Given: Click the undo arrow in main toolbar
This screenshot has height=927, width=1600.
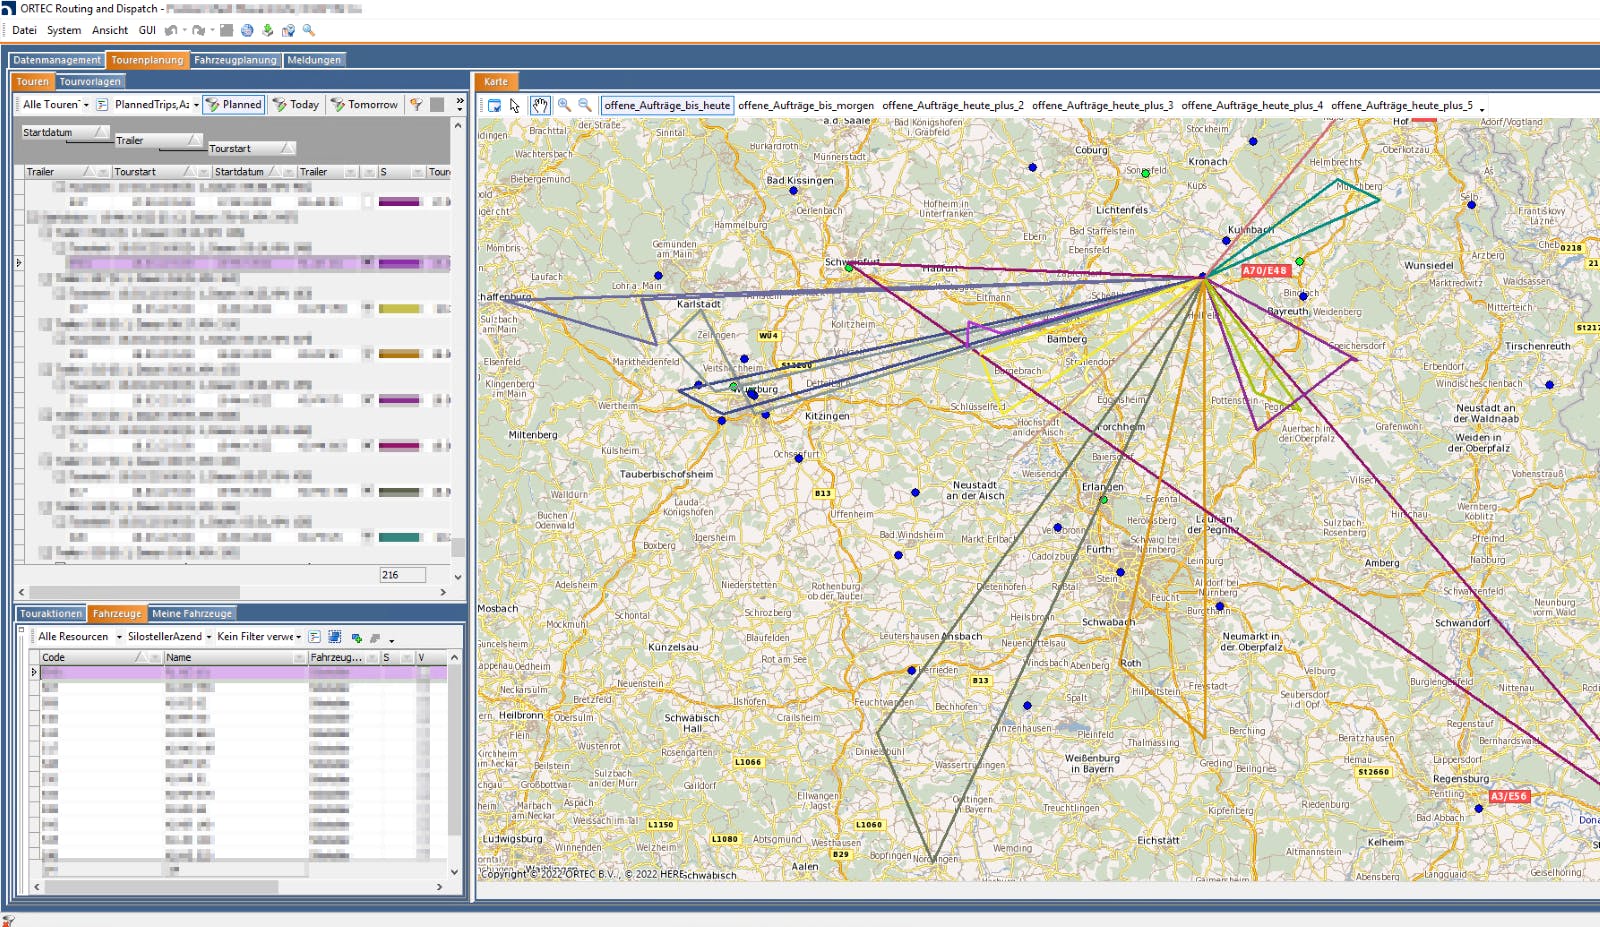Looking at the screenshot, I should (171, 30).
